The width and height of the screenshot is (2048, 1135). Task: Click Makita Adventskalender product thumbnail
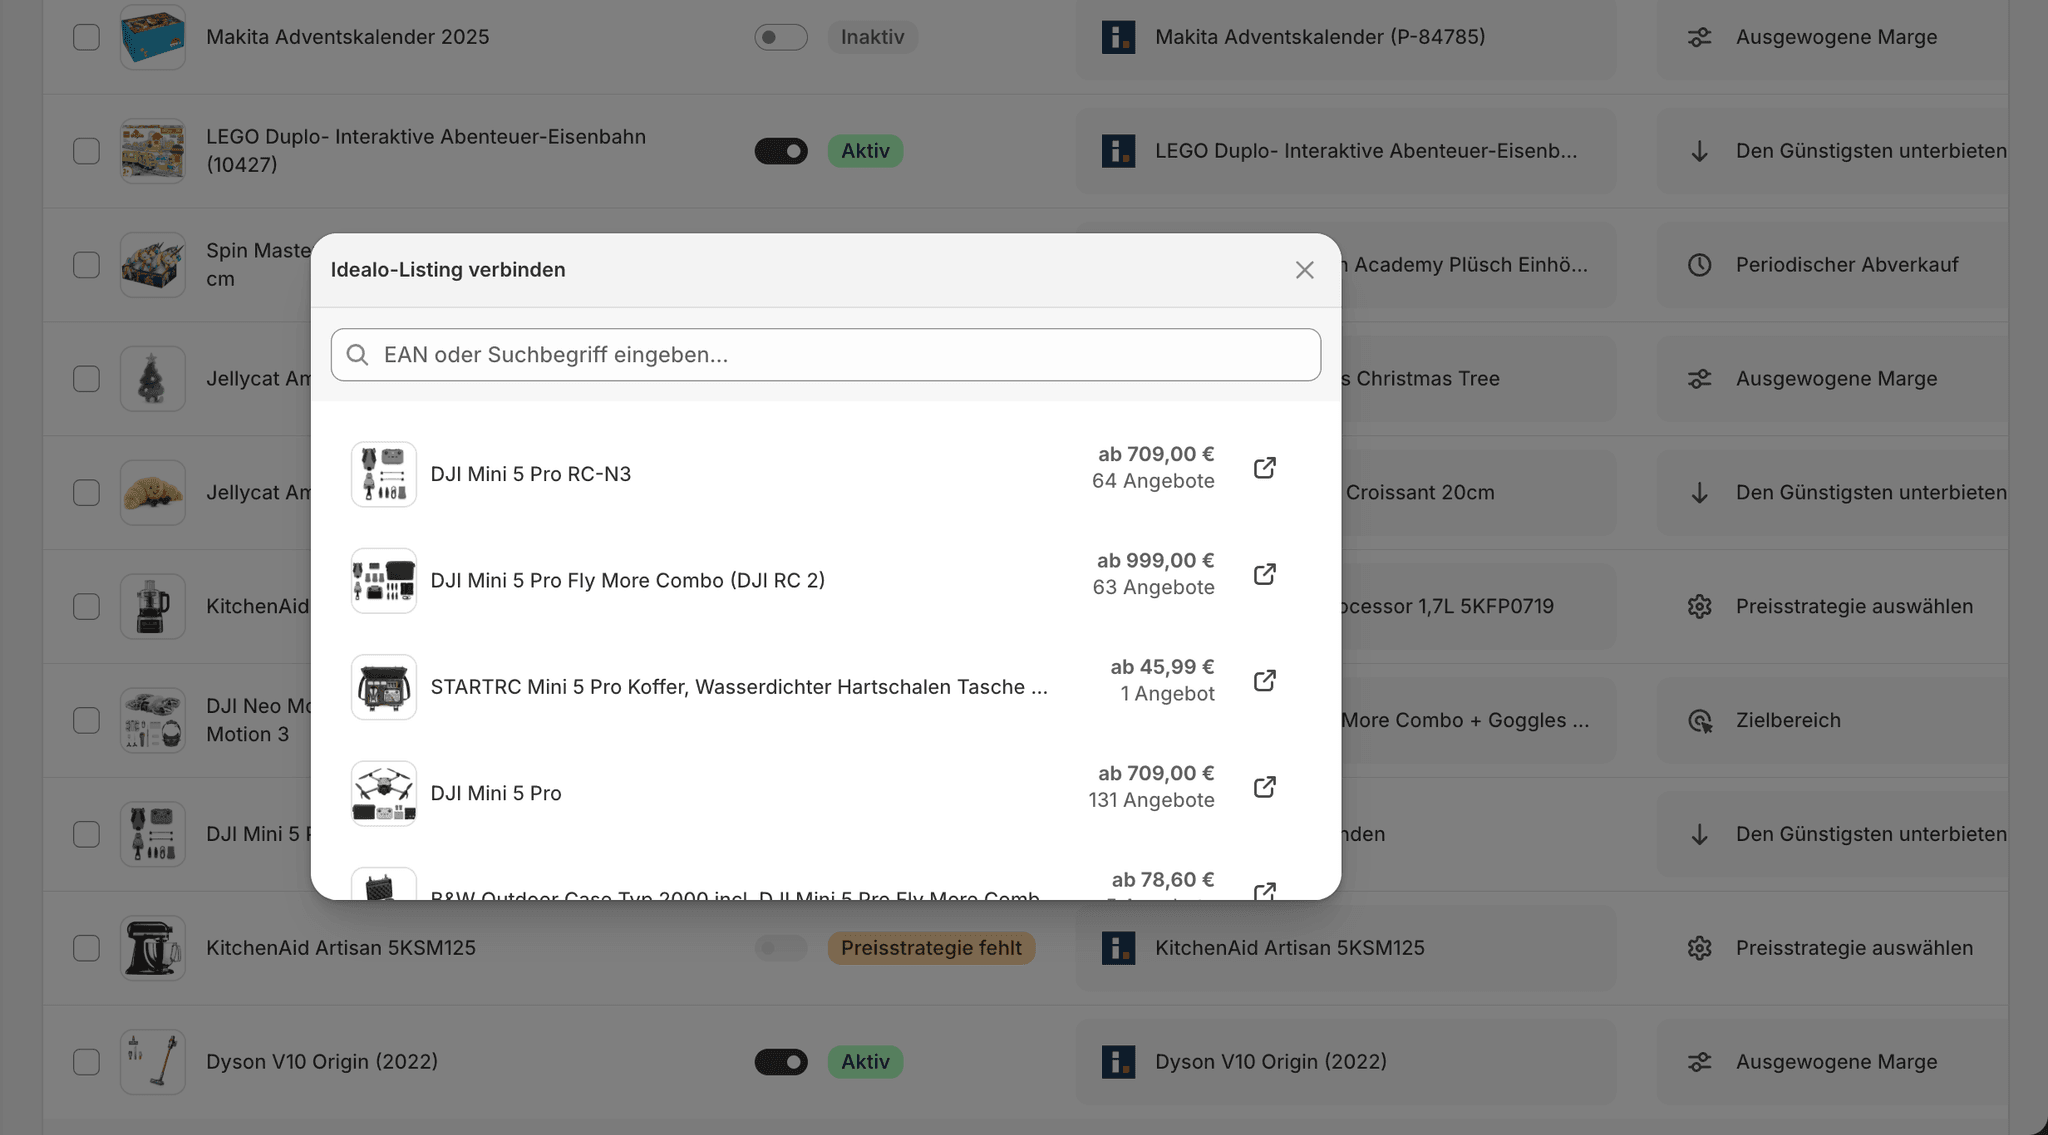click(x=153, y=37)
